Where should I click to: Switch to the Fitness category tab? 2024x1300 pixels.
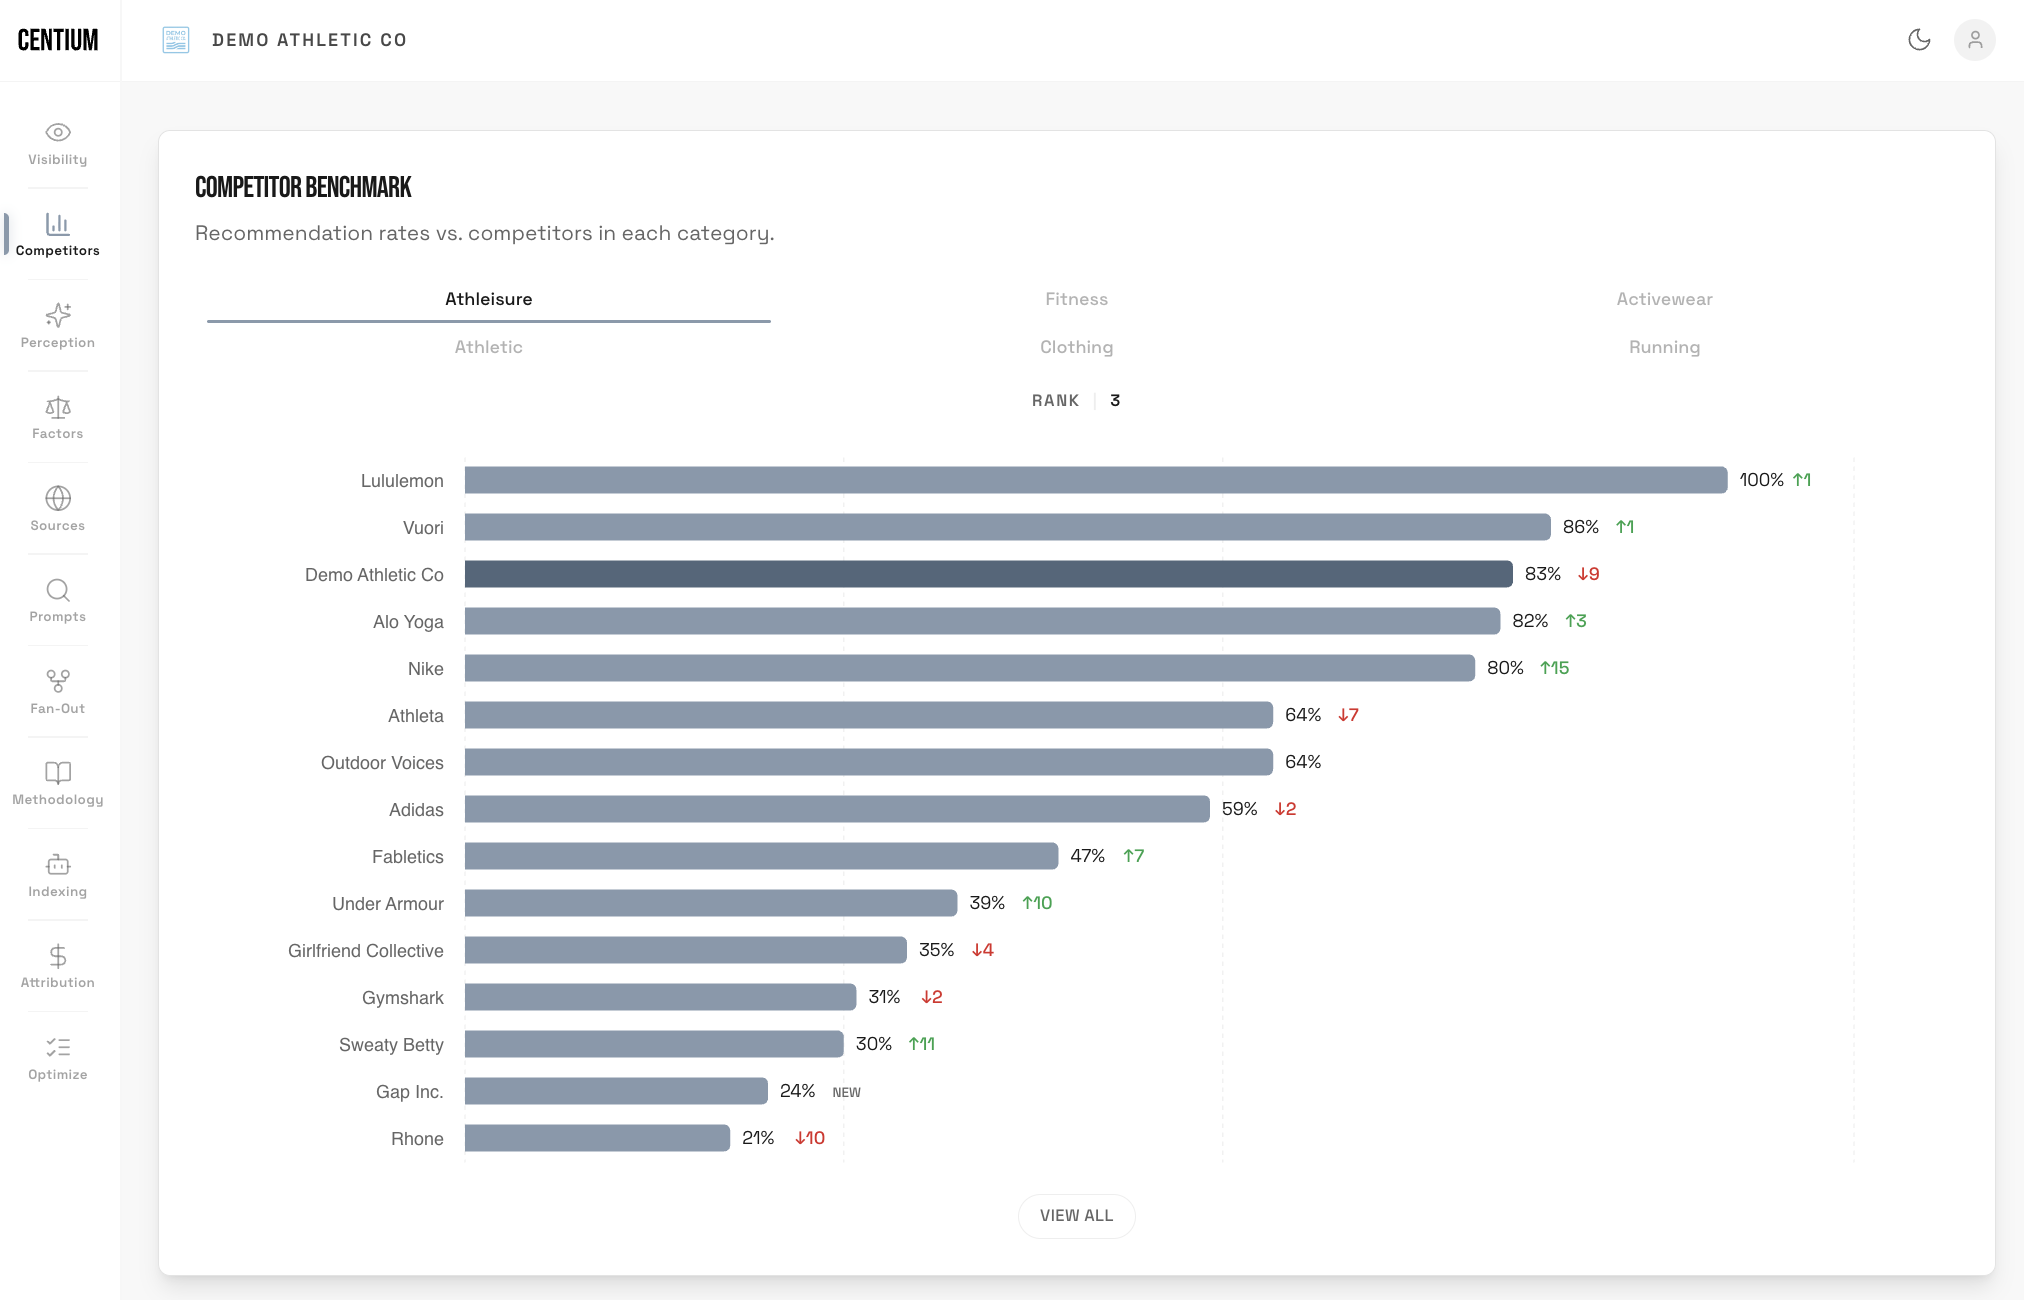pos(1076,299)
